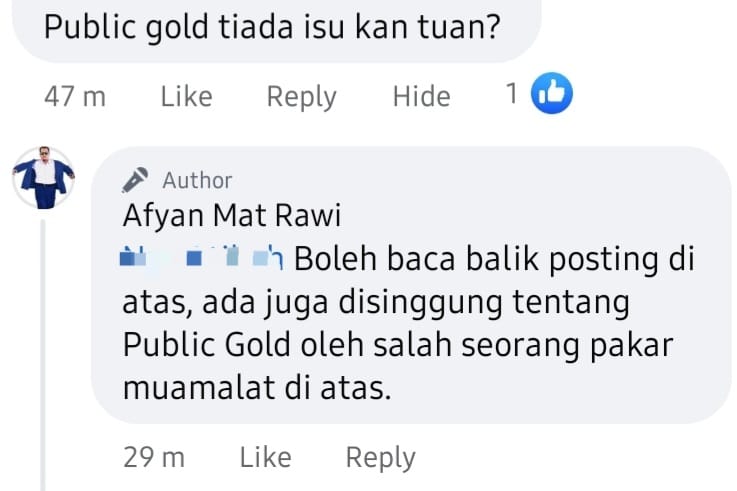Open the blue thumbs-up reaction icon
Screen dimensions: 737x491
point(552,93)
